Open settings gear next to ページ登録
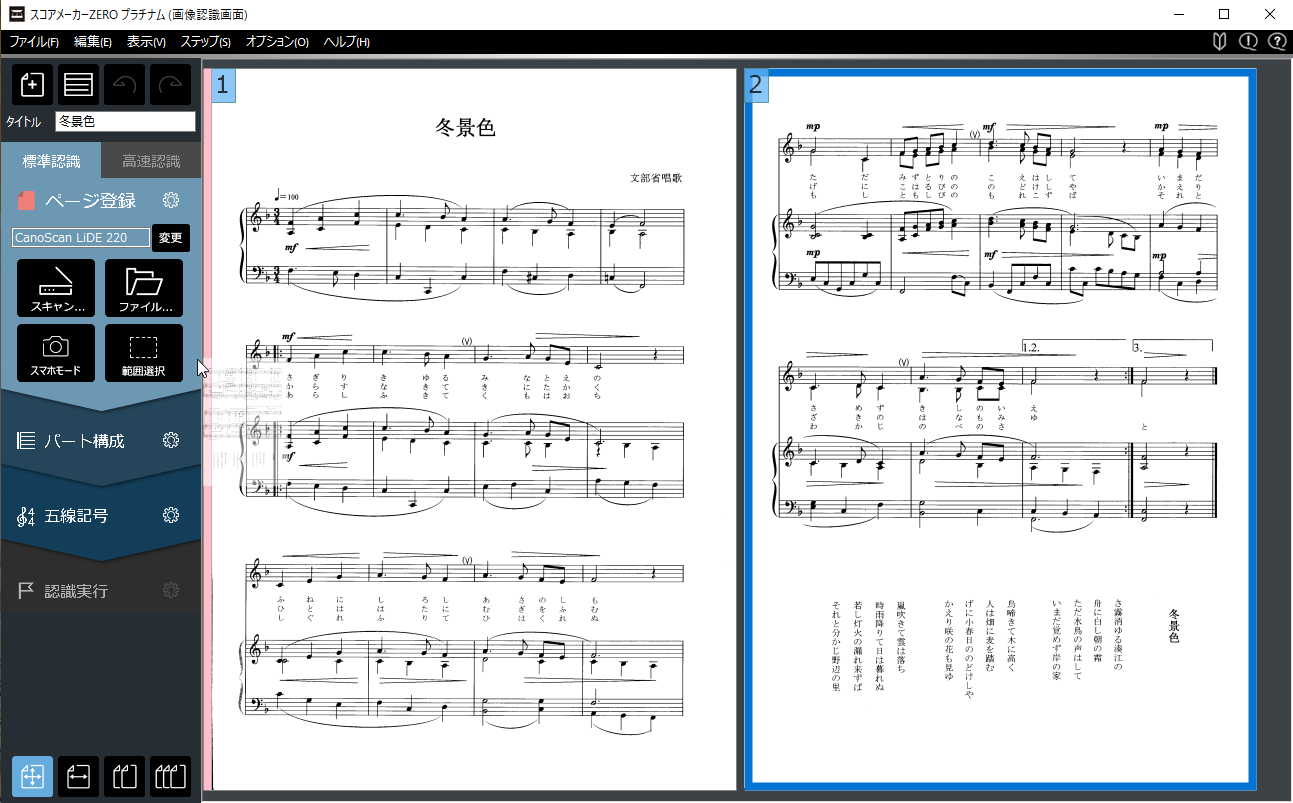Screen dimensions: 1293x803 coord(171,201)
